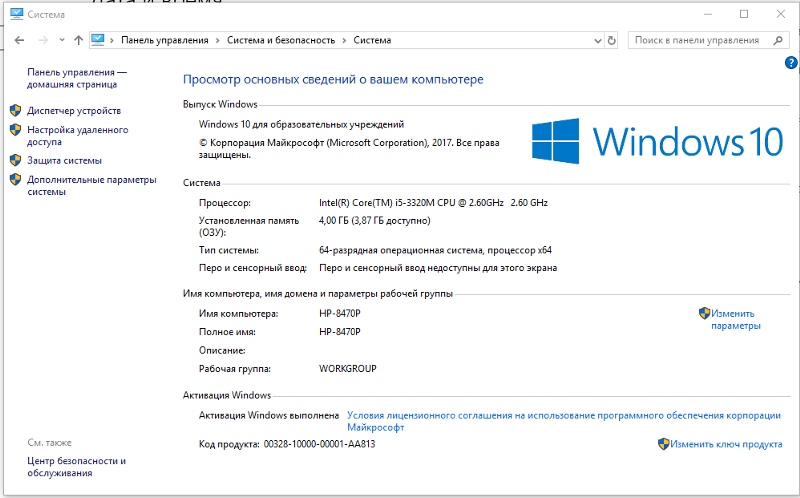
Task: Select the 'Панель управления' breadcrumb
Action: pos(165,40)
